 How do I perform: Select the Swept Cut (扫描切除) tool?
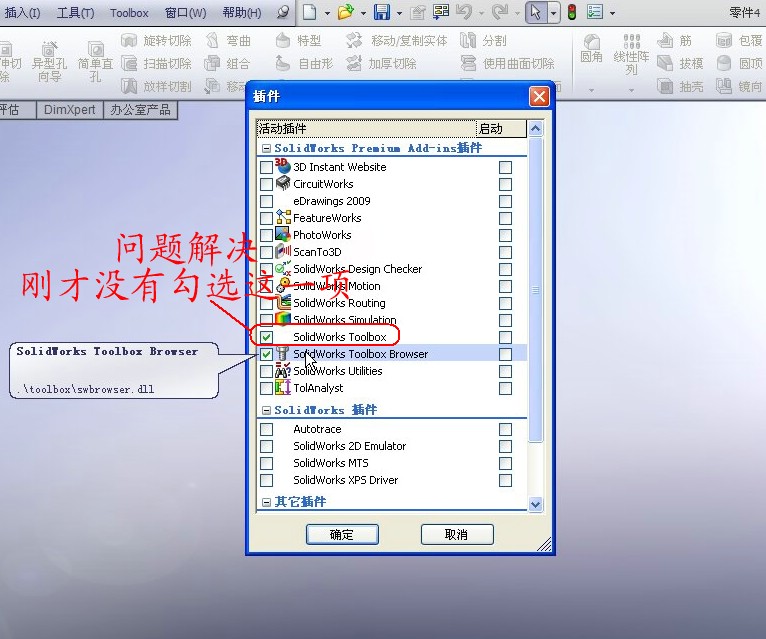(156, 64)
